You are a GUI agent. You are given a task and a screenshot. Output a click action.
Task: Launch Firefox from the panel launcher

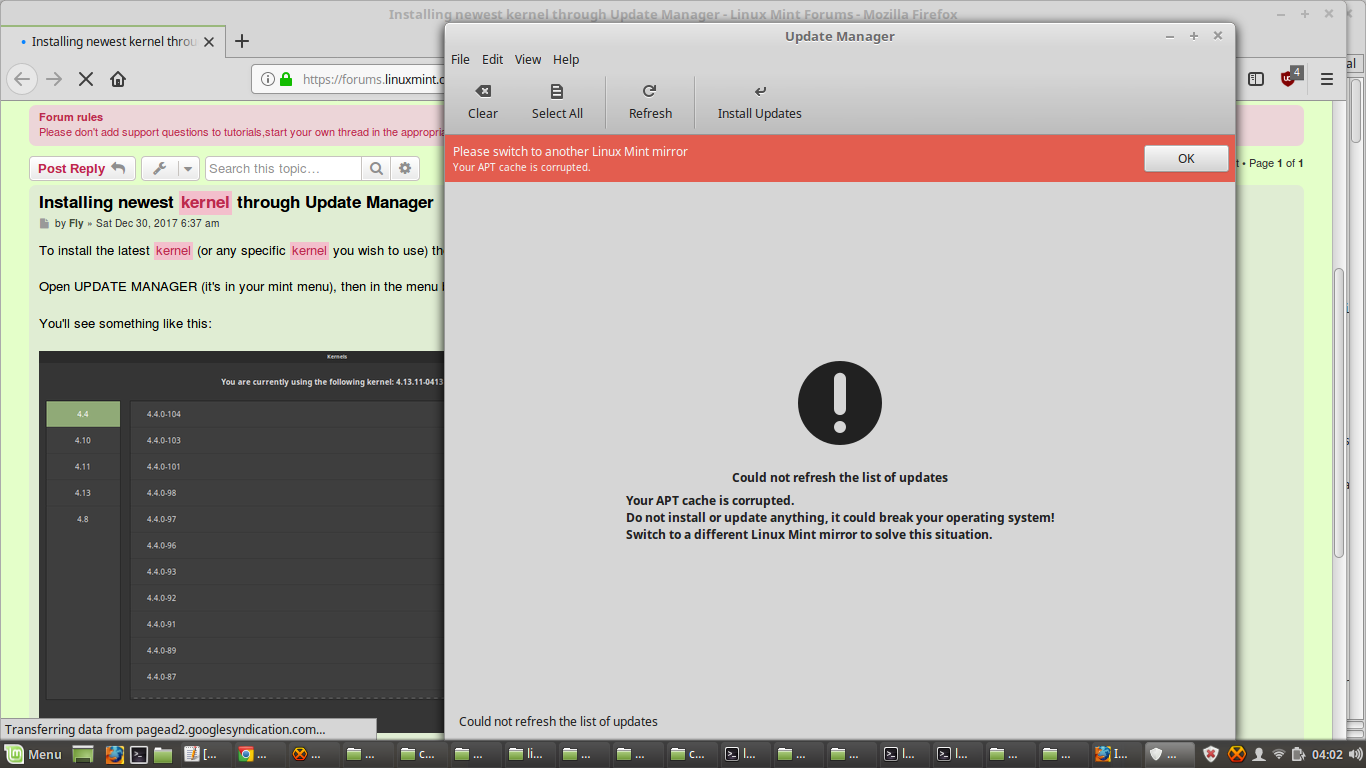point(115,754)
